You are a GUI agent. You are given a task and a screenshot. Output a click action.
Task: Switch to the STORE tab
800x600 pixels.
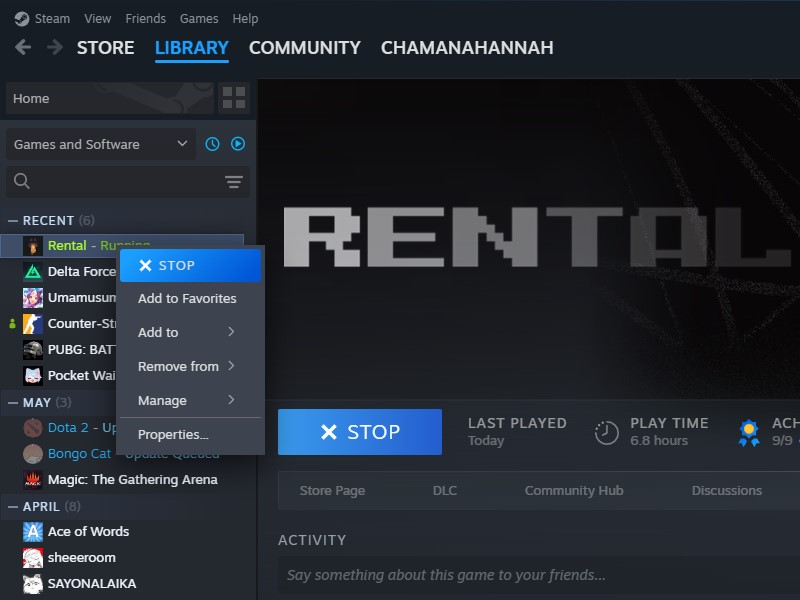(106, 47)
